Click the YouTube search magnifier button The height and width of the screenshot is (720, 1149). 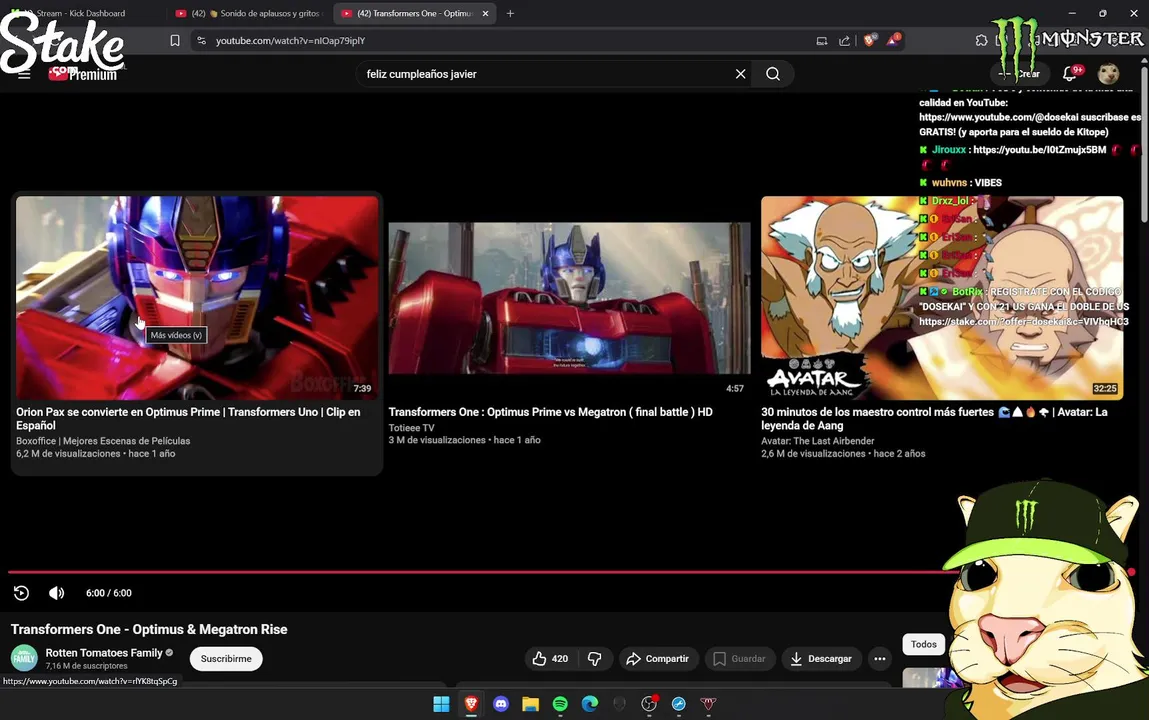point(773,74)
